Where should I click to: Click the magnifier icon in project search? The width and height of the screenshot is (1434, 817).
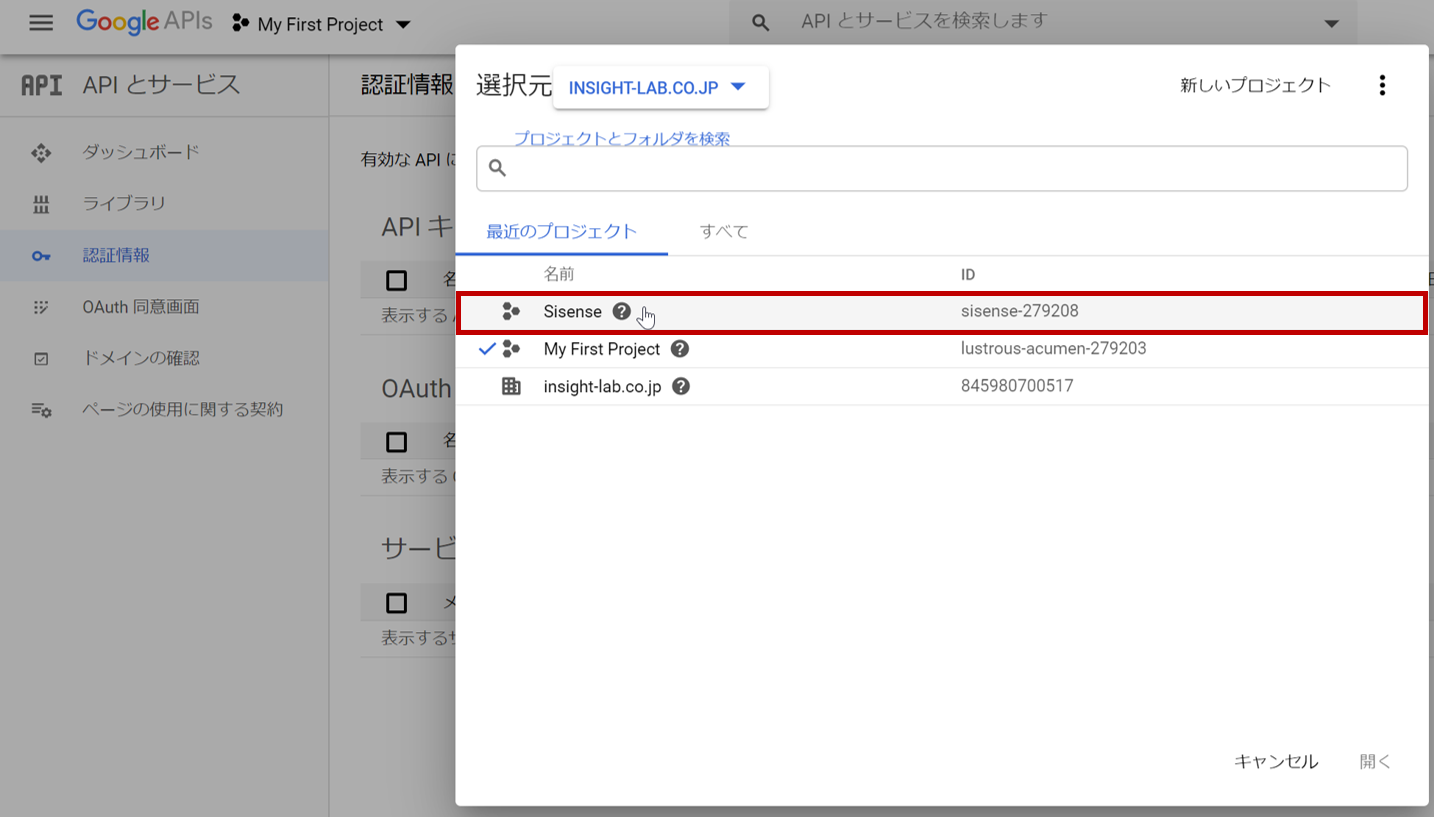pos(498,168)
